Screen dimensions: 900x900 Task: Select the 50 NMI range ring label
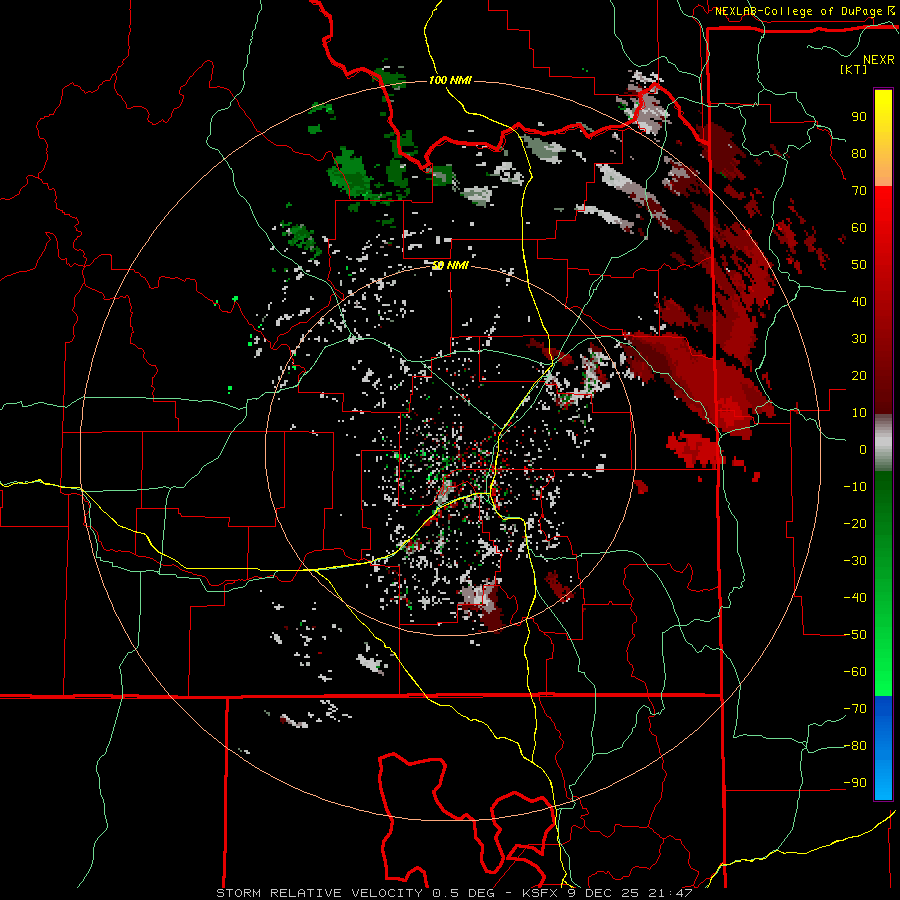450,265
